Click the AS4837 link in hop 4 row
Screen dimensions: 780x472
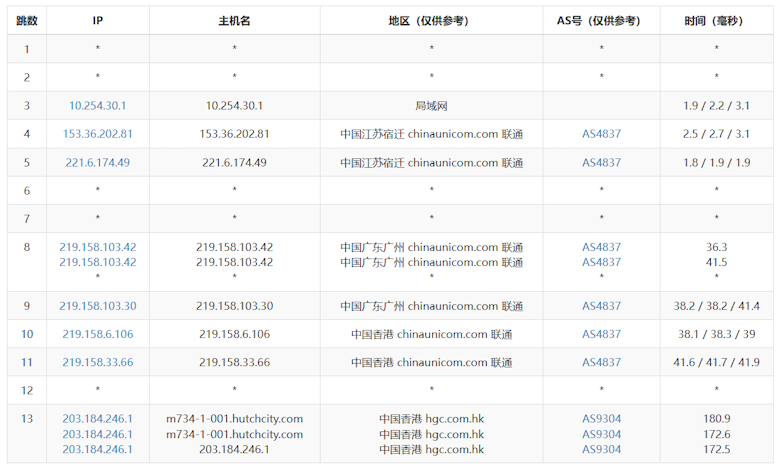pos(601,134)
